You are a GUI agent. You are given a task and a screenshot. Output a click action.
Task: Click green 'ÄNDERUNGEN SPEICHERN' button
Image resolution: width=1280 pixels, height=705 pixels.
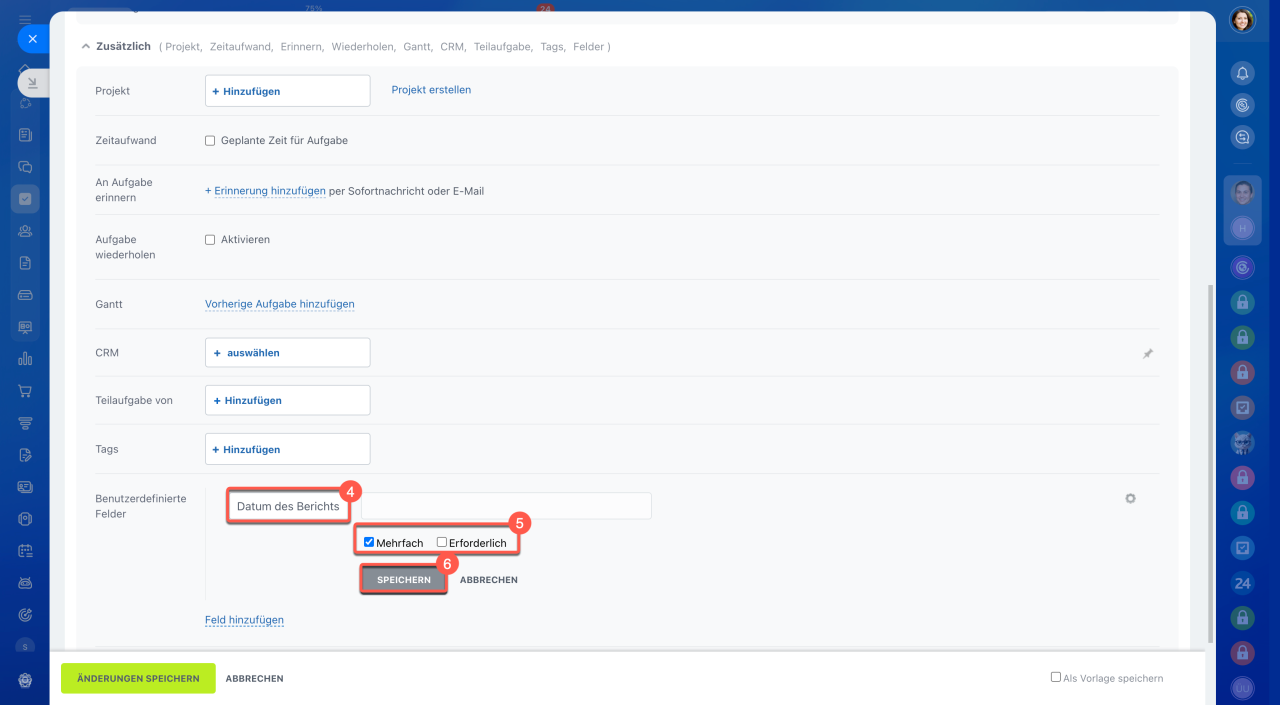138,678
